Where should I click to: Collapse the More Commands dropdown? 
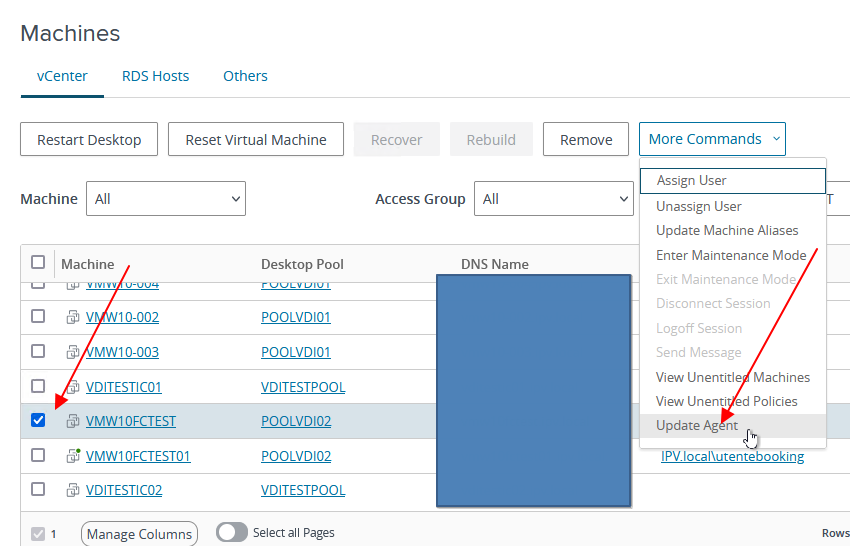pyautogui.click(x=712, y=139)
